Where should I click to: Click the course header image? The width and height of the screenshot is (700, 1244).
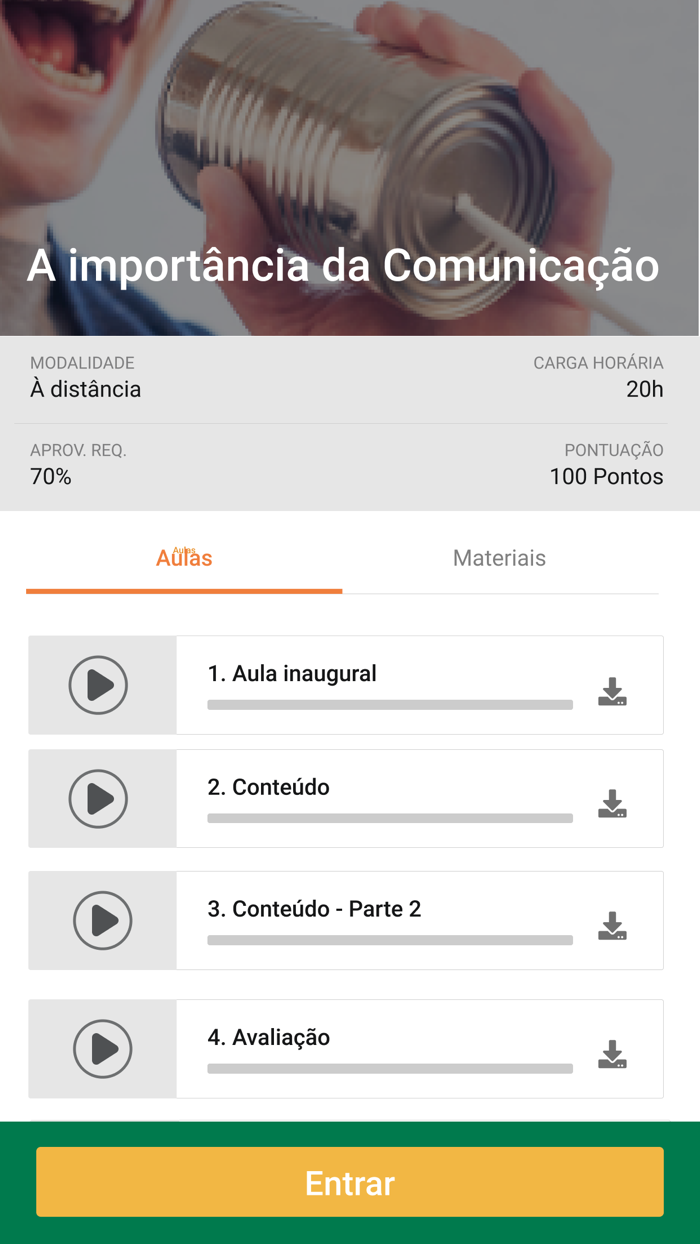[x=350, y=150]
